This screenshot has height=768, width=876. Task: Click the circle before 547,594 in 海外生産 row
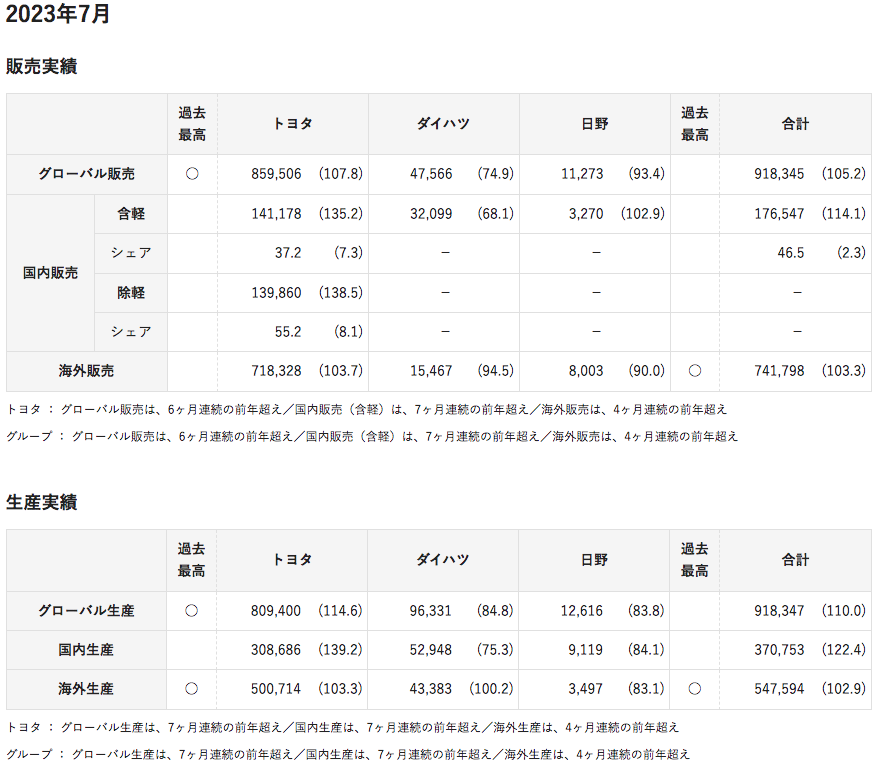click(695, 689)
